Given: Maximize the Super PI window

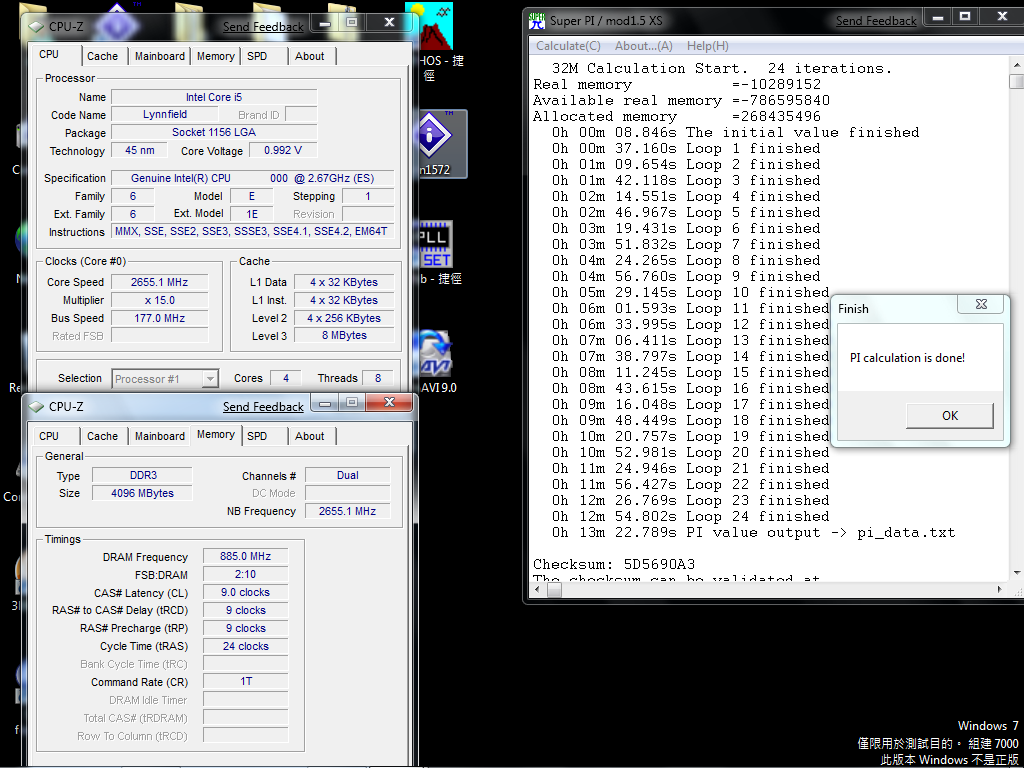Looking at the screenshot, I should pyautogui.click(x=965, y=18).
